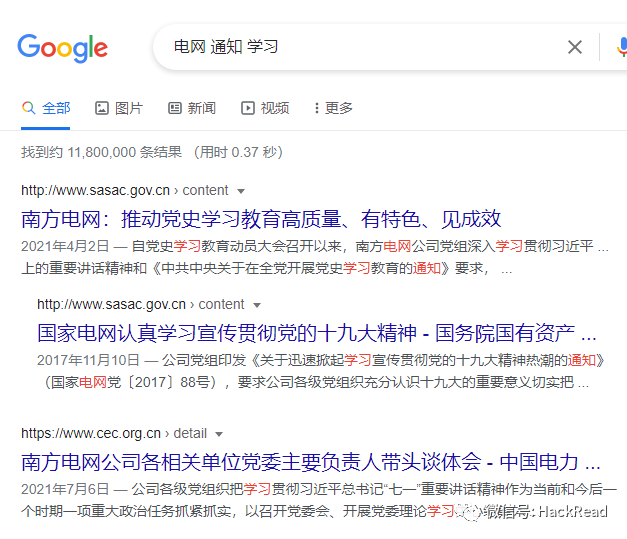Open the 更多 menu
The height and width of the screenshot is (539, 627).
tap(333, 108)
